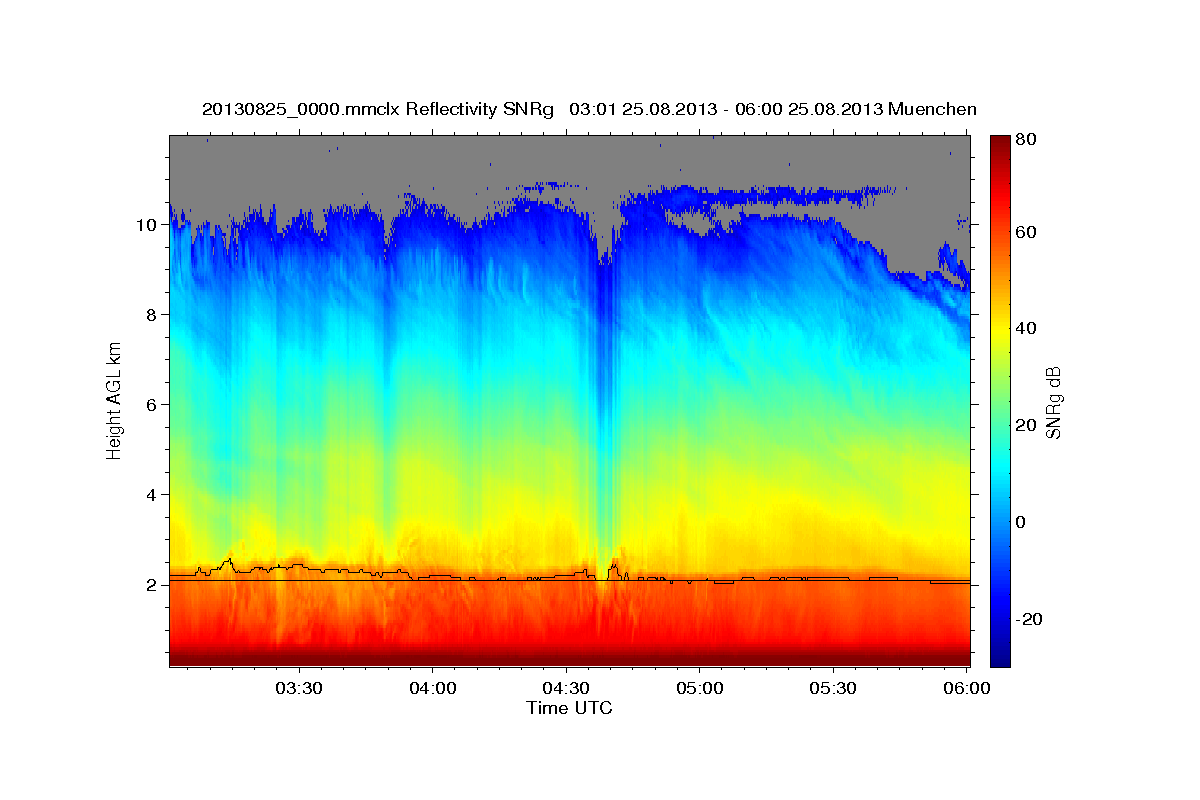Click the colorbar value label 60
The width and height of the screenshot is (1200, 800).
tap(1027, 232)
